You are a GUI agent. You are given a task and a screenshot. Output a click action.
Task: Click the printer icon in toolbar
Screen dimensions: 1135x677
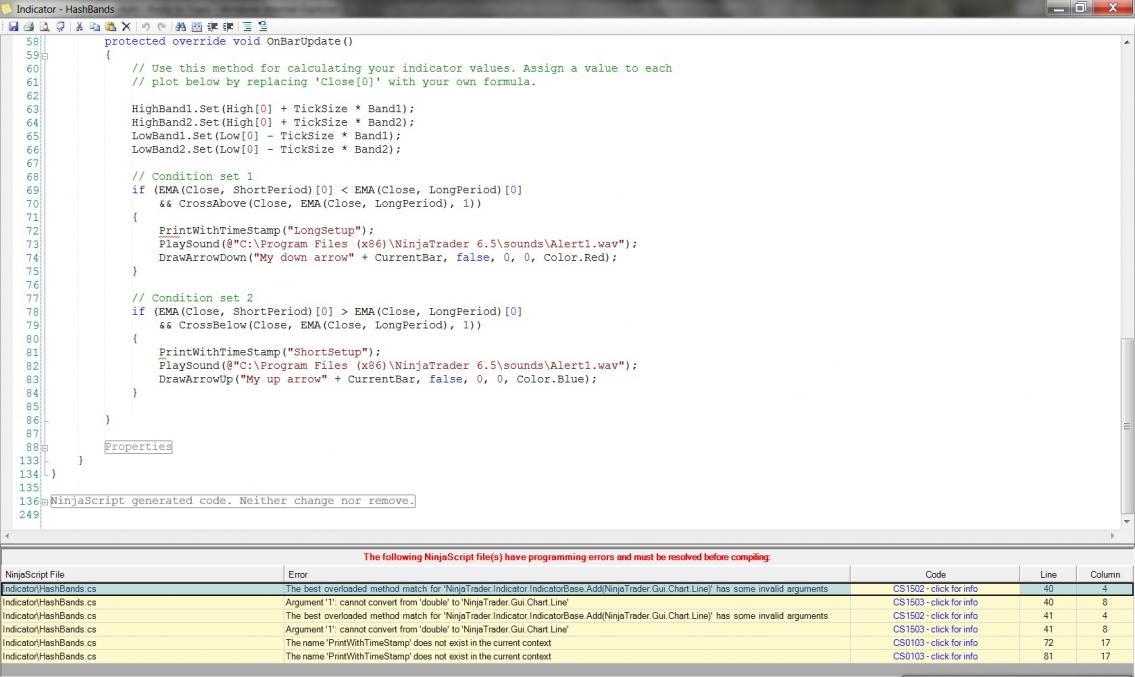[x=28, y=26]
